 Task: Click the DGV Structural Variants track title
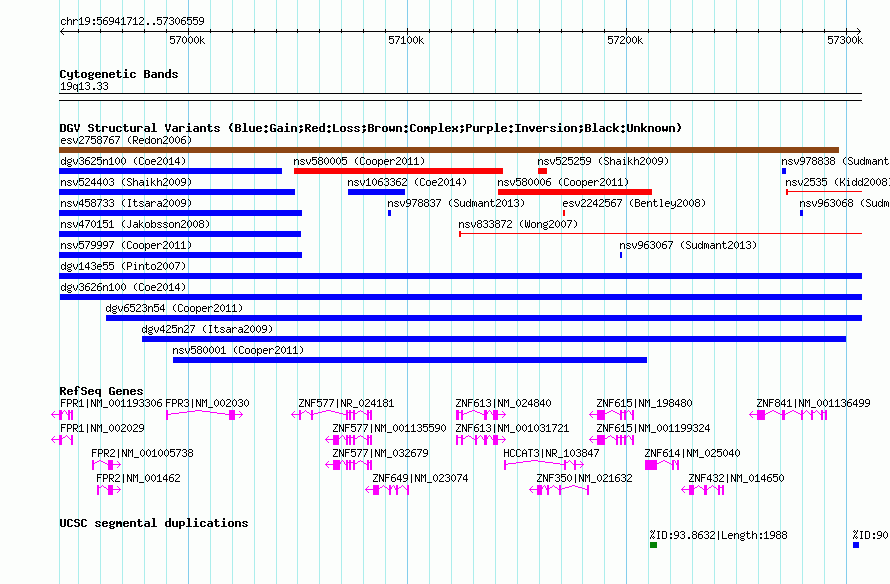[x=371, y=128]
